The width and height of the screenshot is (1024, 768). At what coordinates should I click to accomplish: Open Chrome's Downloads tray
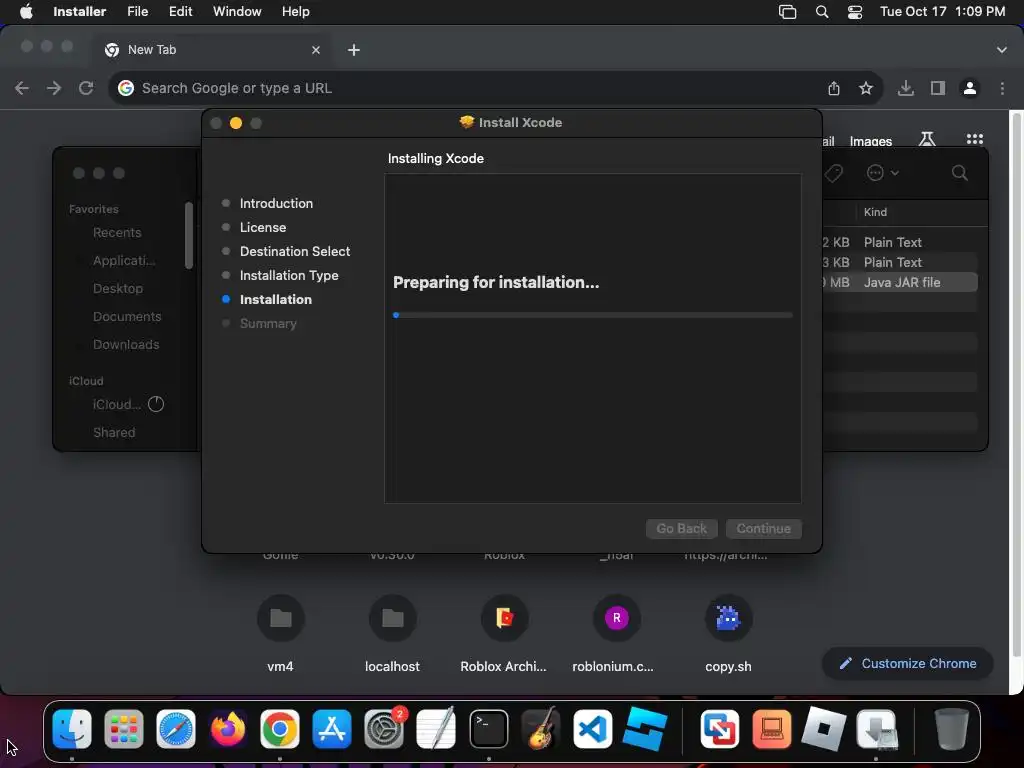(906, 88)
